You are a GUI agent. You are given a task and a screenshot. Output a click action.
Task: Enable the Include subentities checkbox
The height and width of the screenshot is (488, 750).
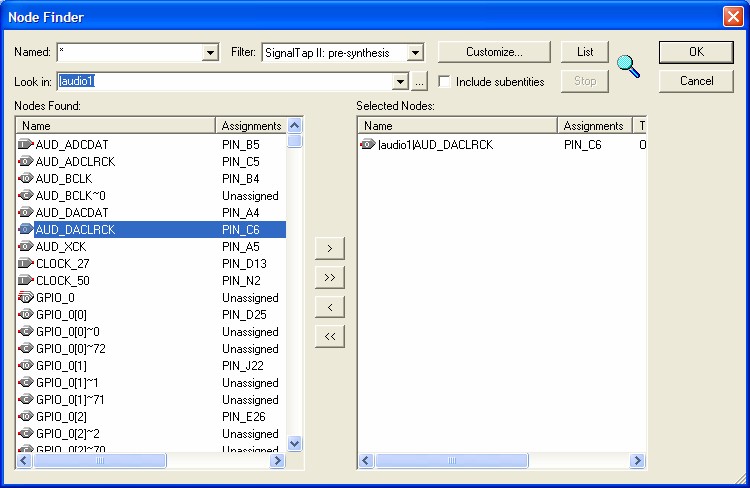point(444,82)
